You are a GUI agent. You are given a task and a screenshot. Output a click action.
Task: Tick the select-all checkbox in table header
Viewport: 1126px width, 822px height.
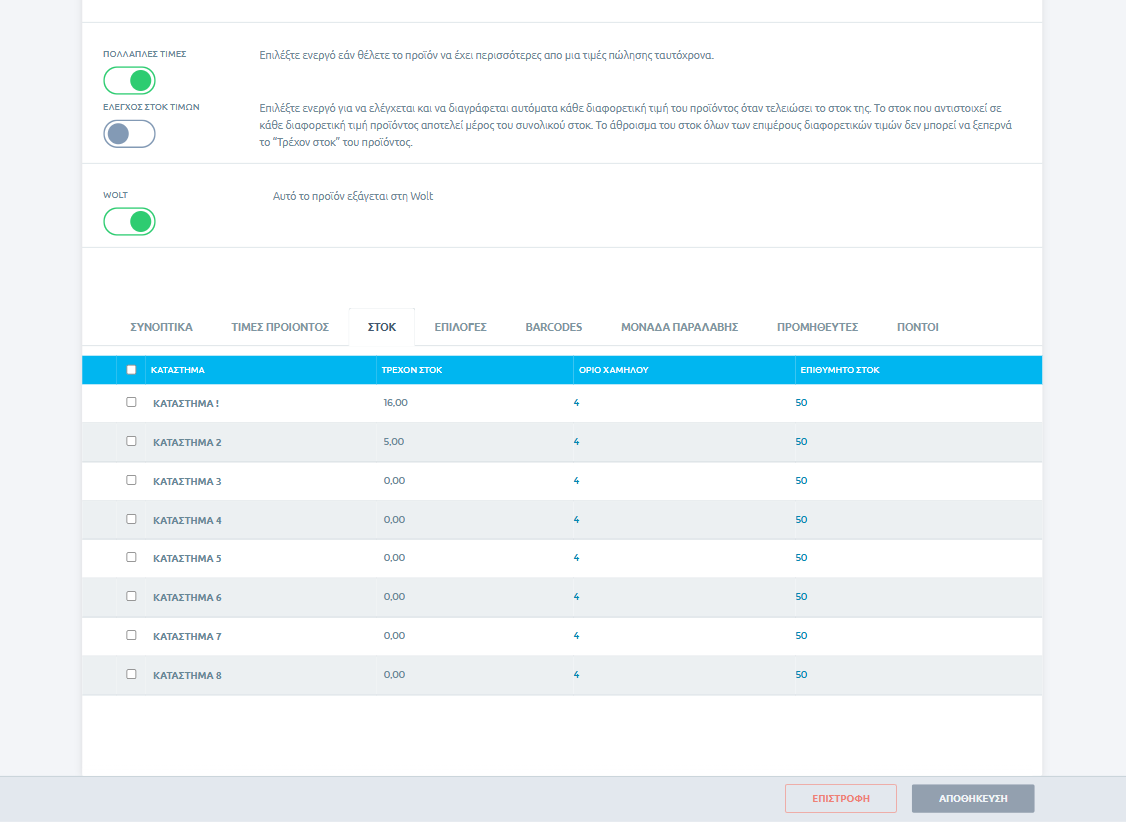click(x=131, y=370)
